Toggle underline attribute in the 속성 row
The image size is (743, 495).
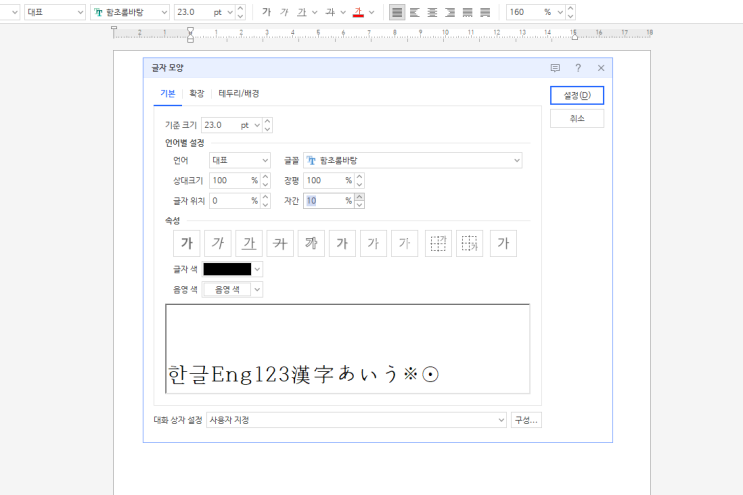249,243
